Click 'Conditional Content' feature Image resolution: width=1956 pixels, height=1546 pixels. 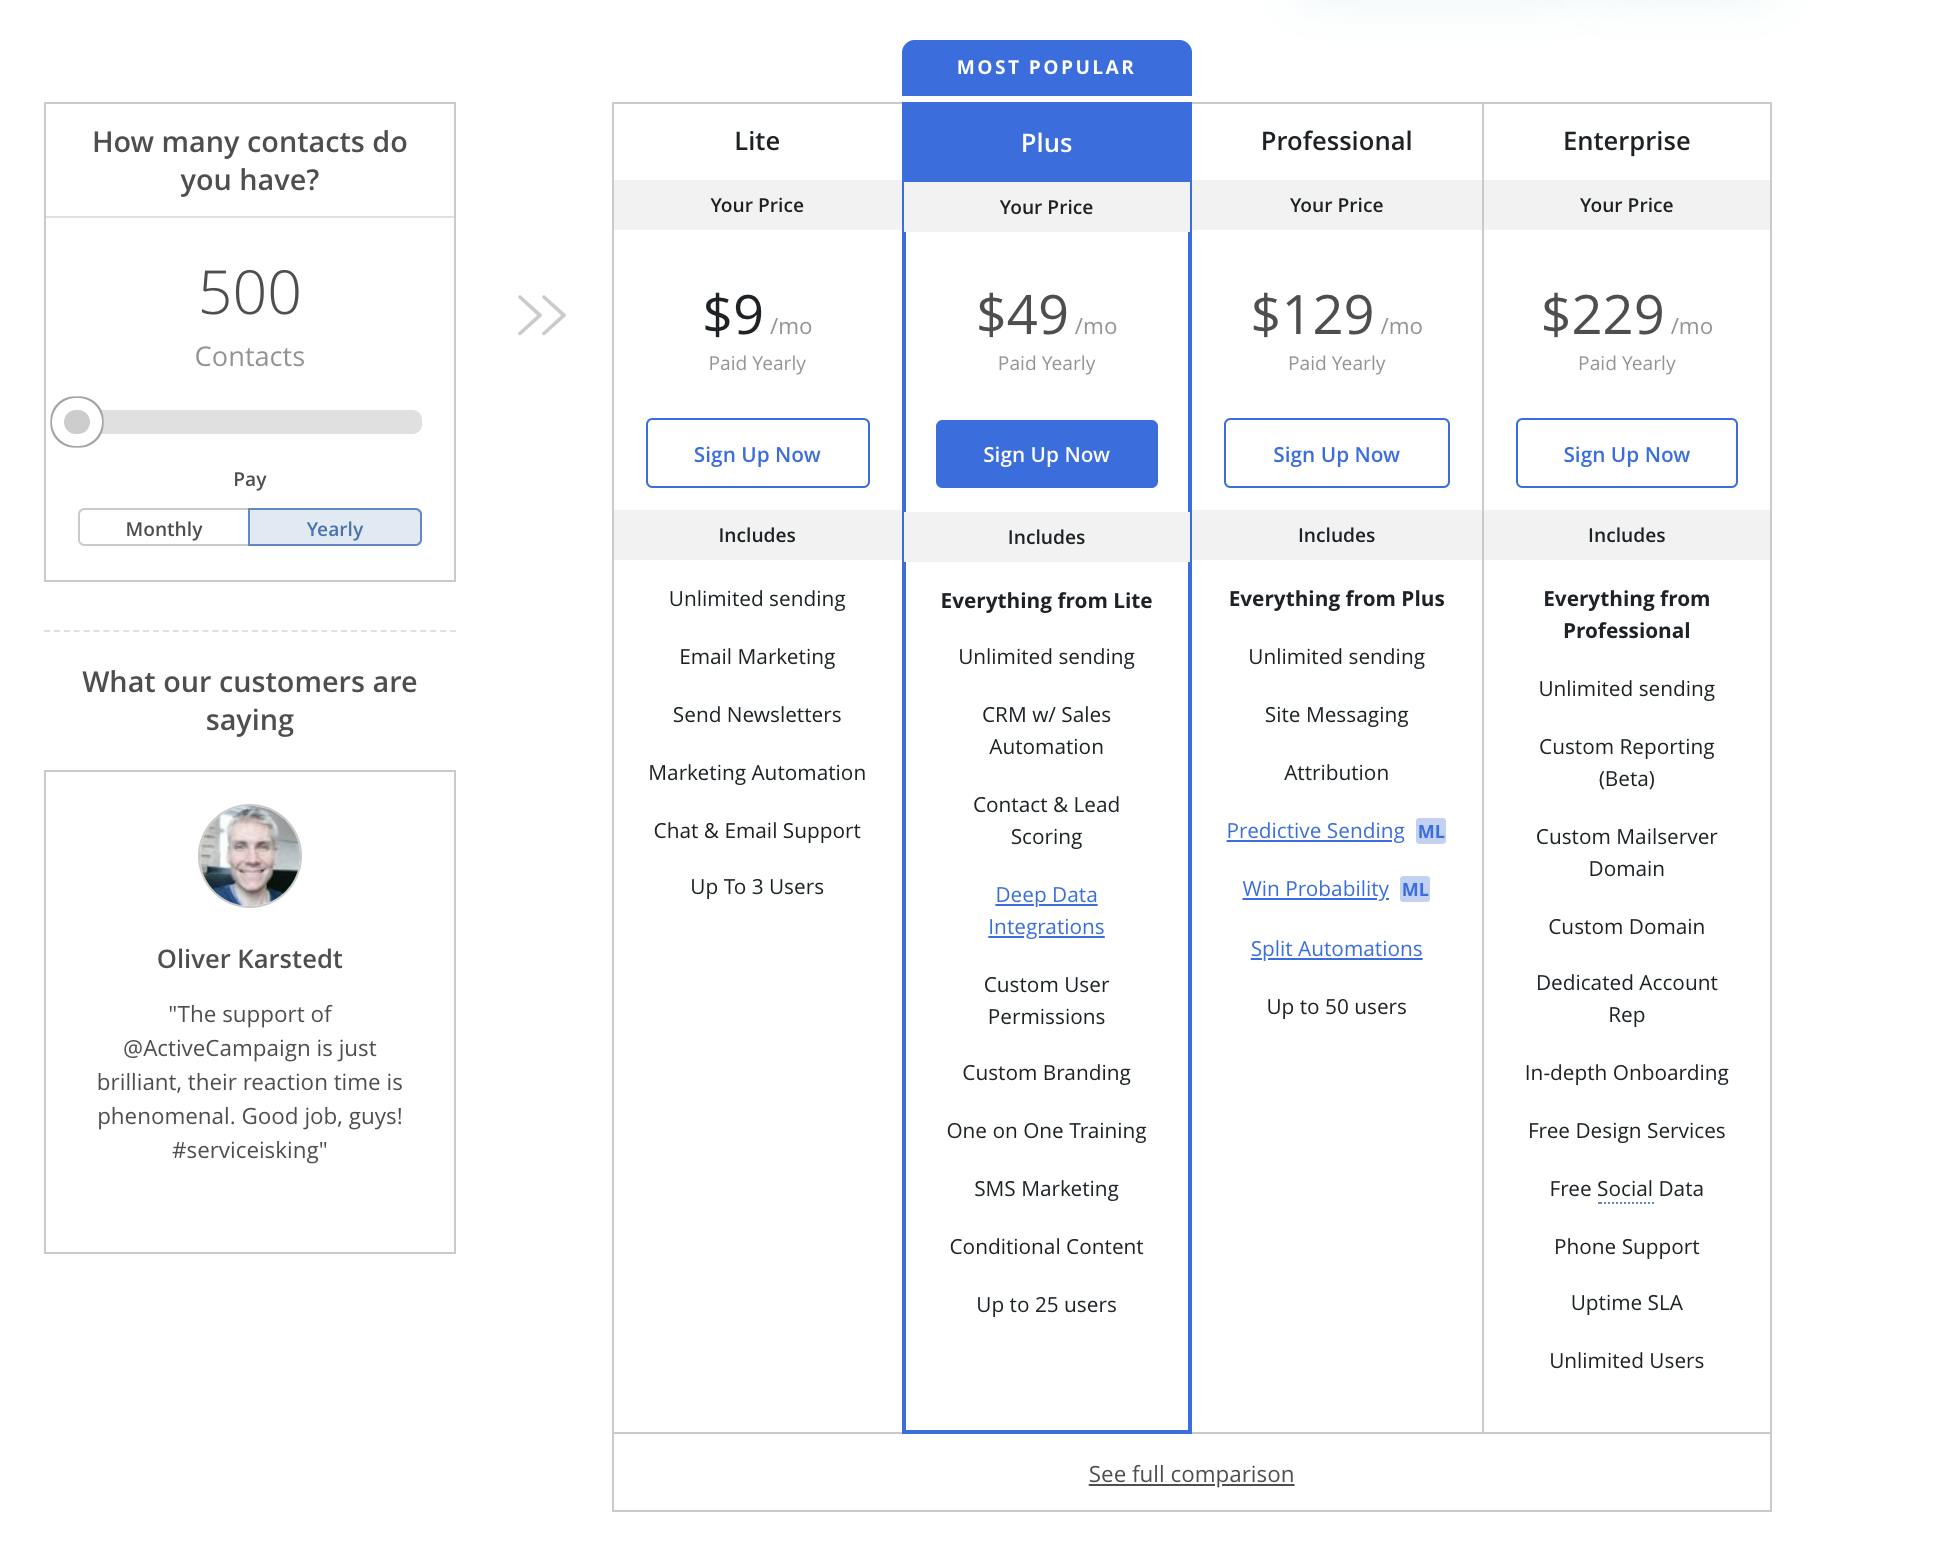click(x=1046, y=1247)
